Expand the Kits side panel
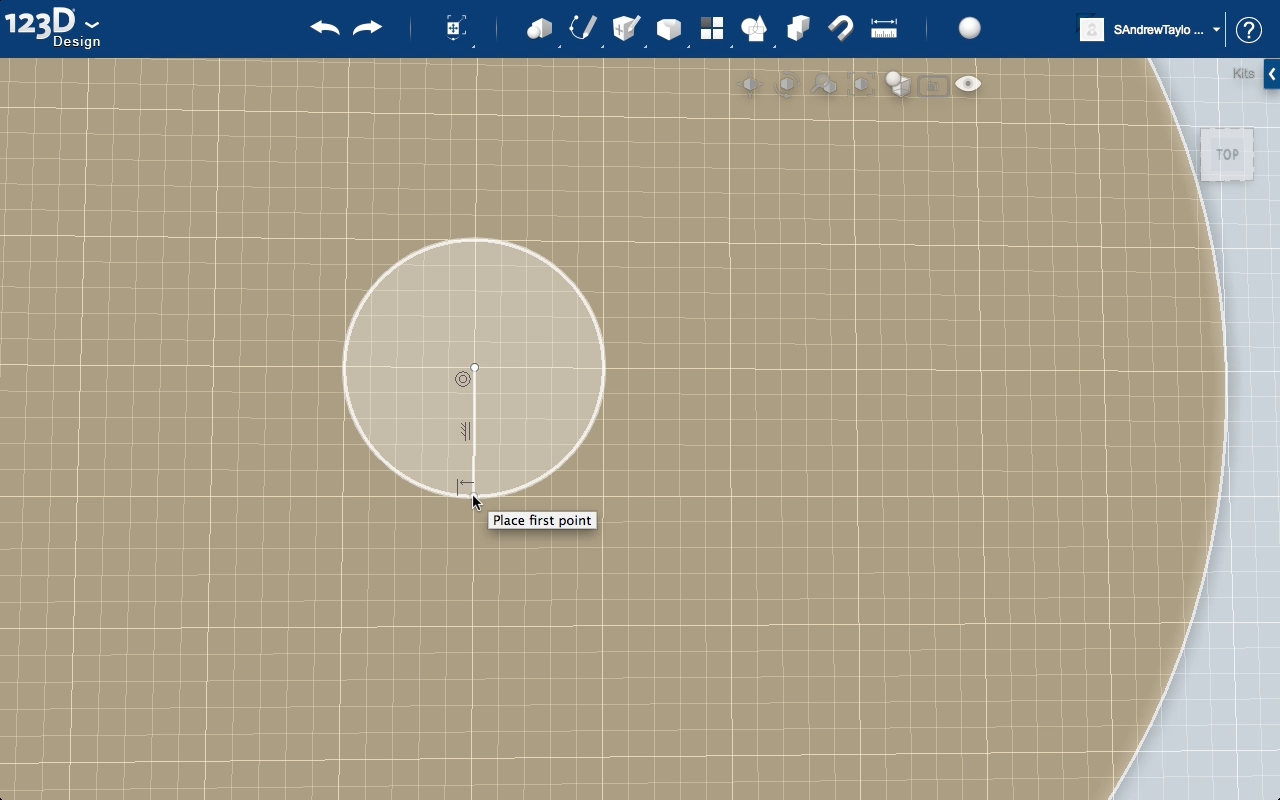This screenshot has width=1280, height=800. (x=1272, y=74)
